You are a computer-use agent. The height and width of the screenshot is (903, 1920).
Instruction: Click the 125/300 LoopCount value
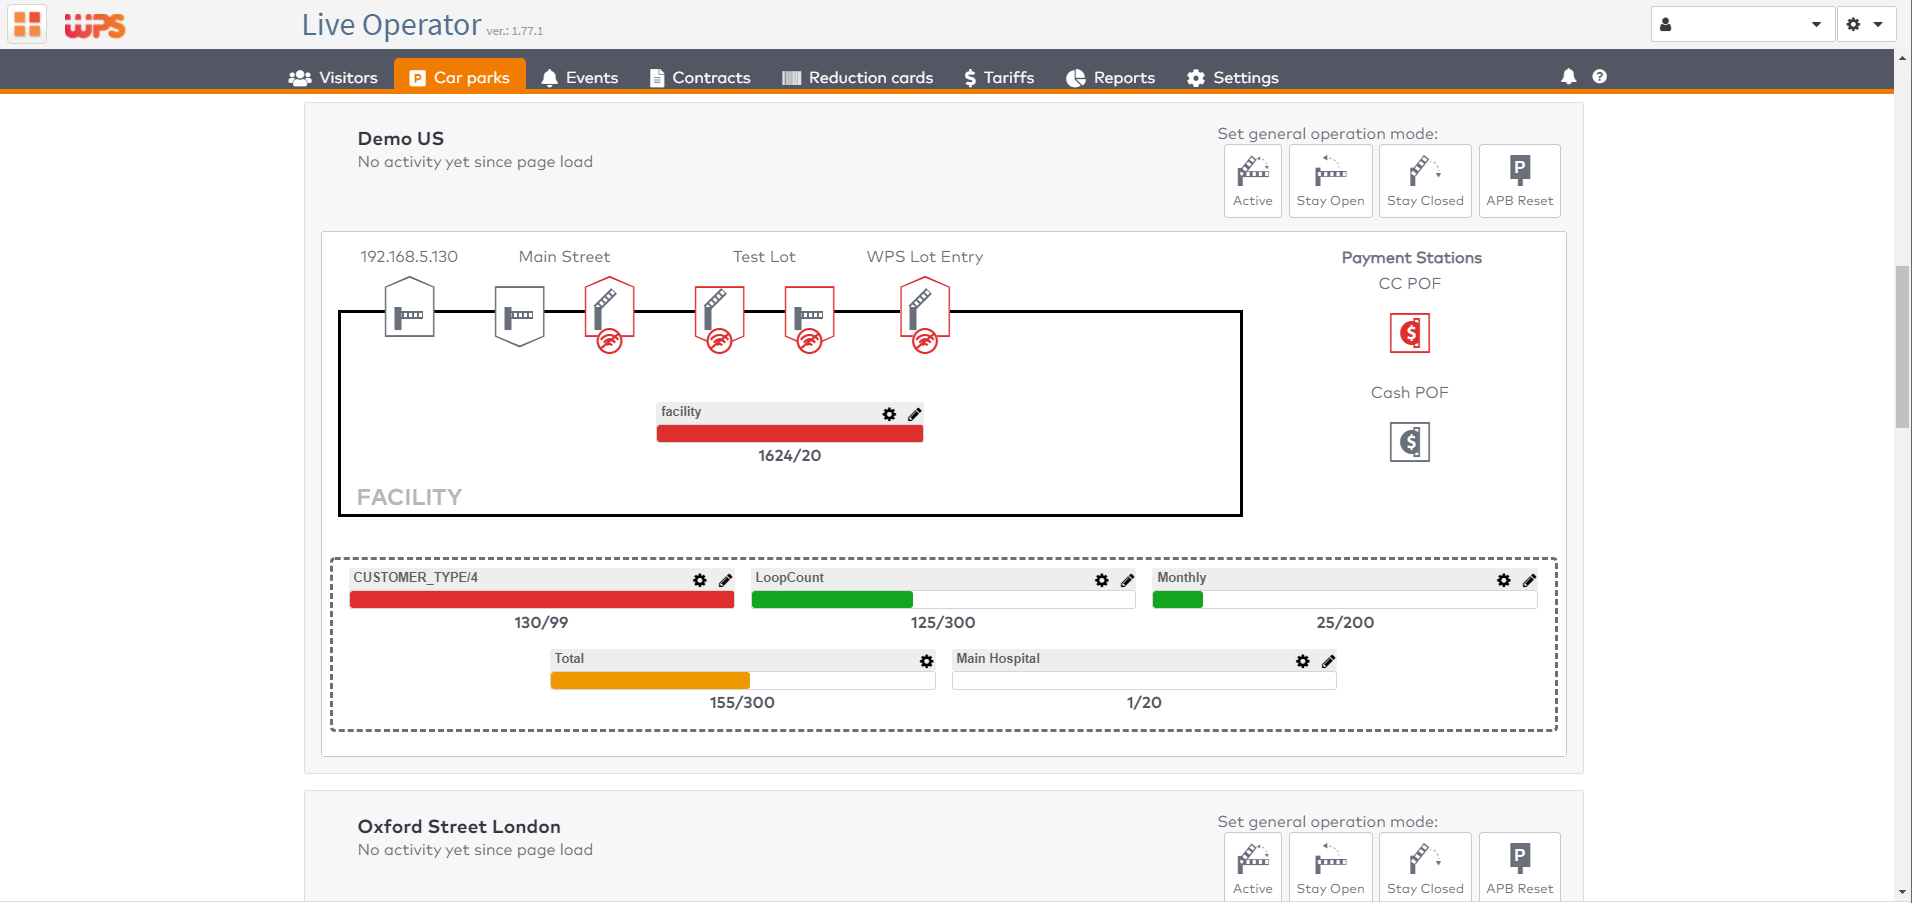943,622
